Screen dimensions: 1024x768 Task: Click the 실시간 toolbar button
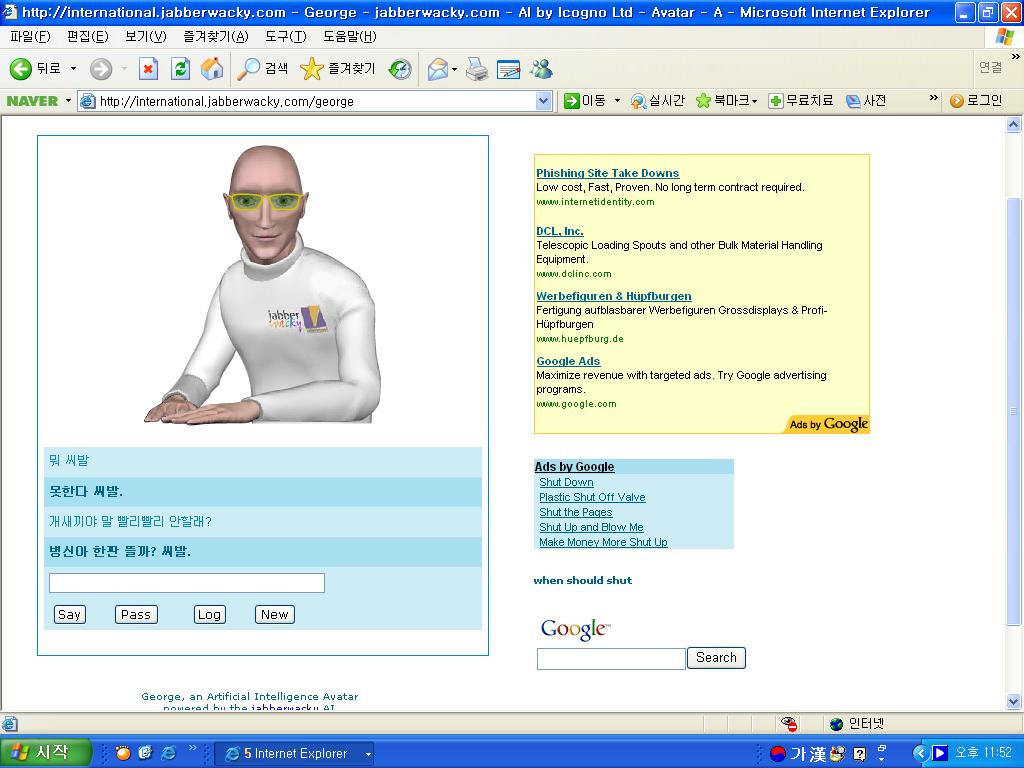658,101
